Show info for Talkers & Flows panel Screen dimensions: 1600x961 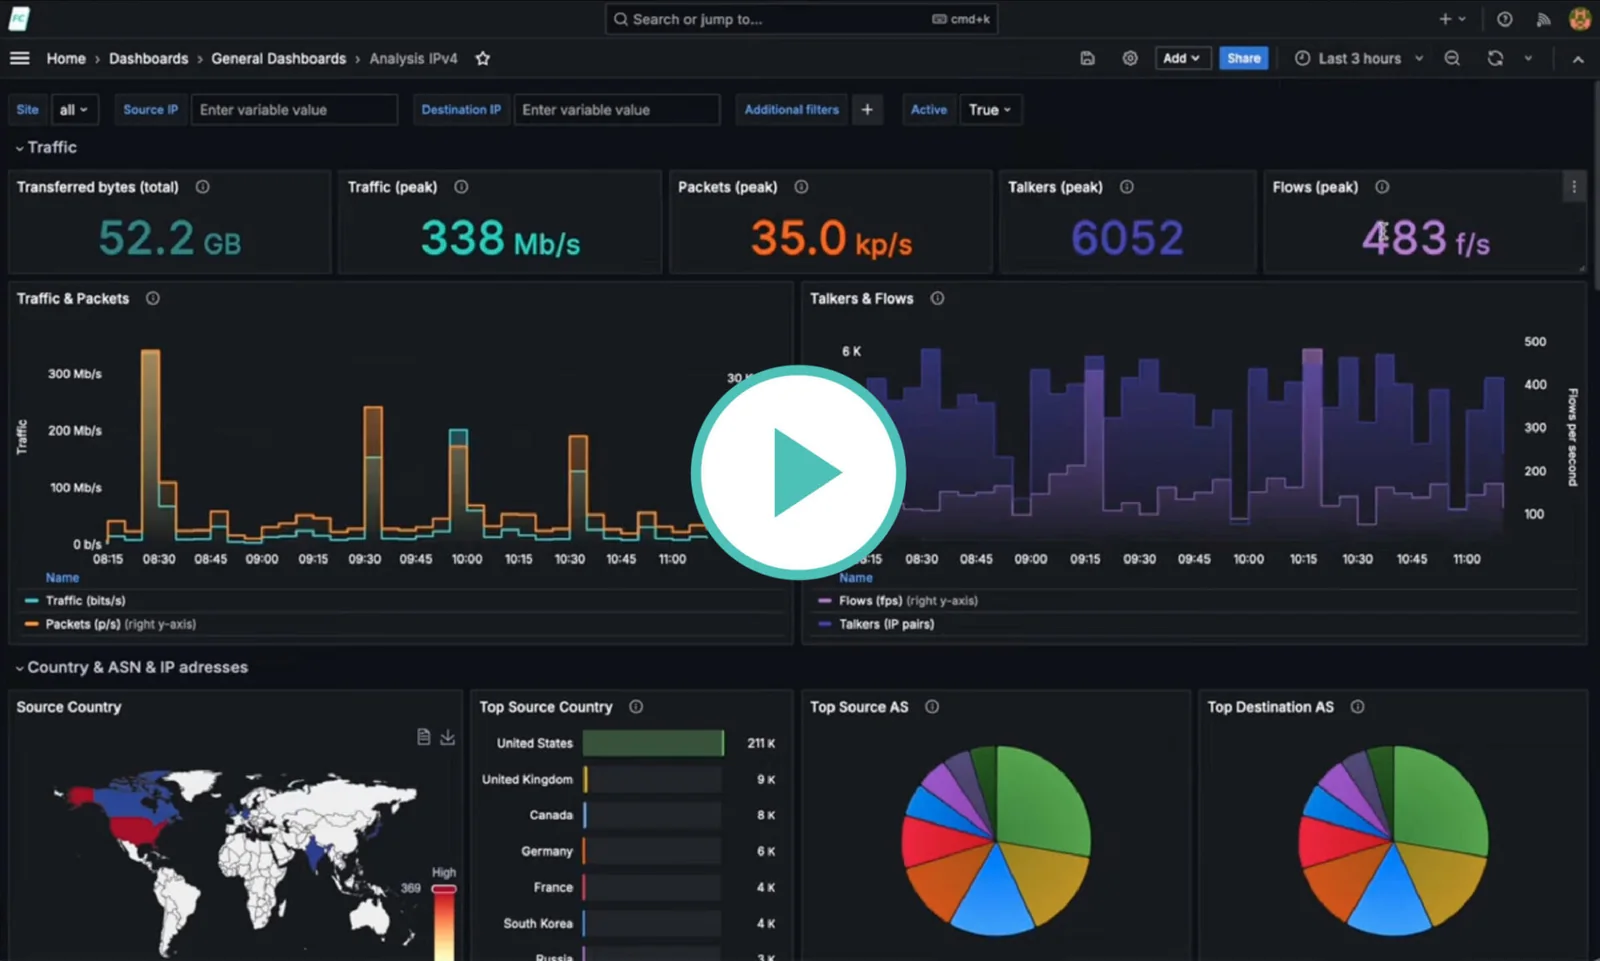[x=937, y=298]
